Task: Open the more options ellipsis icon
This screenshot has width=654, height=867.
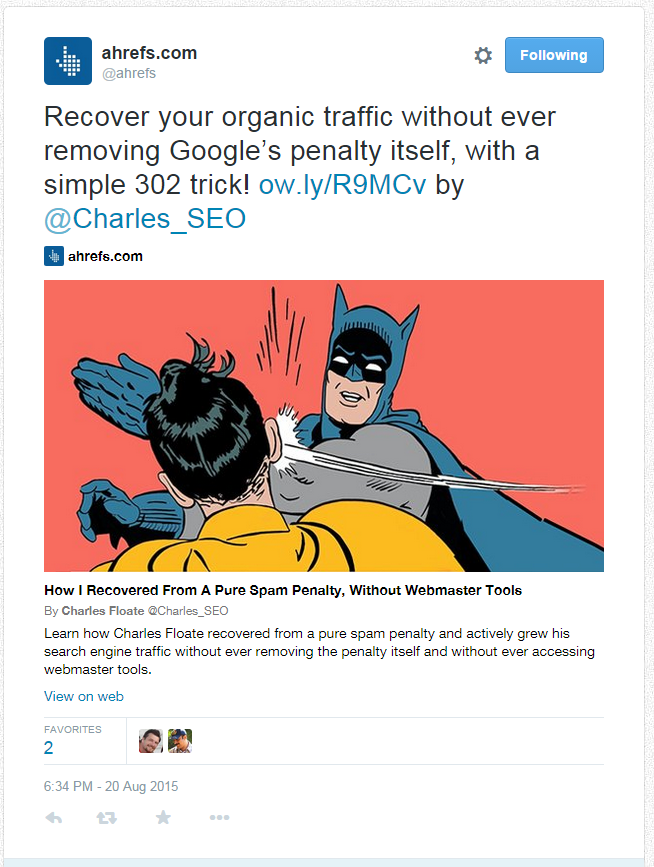Action: pyautogui.click(x=219, y=817)
